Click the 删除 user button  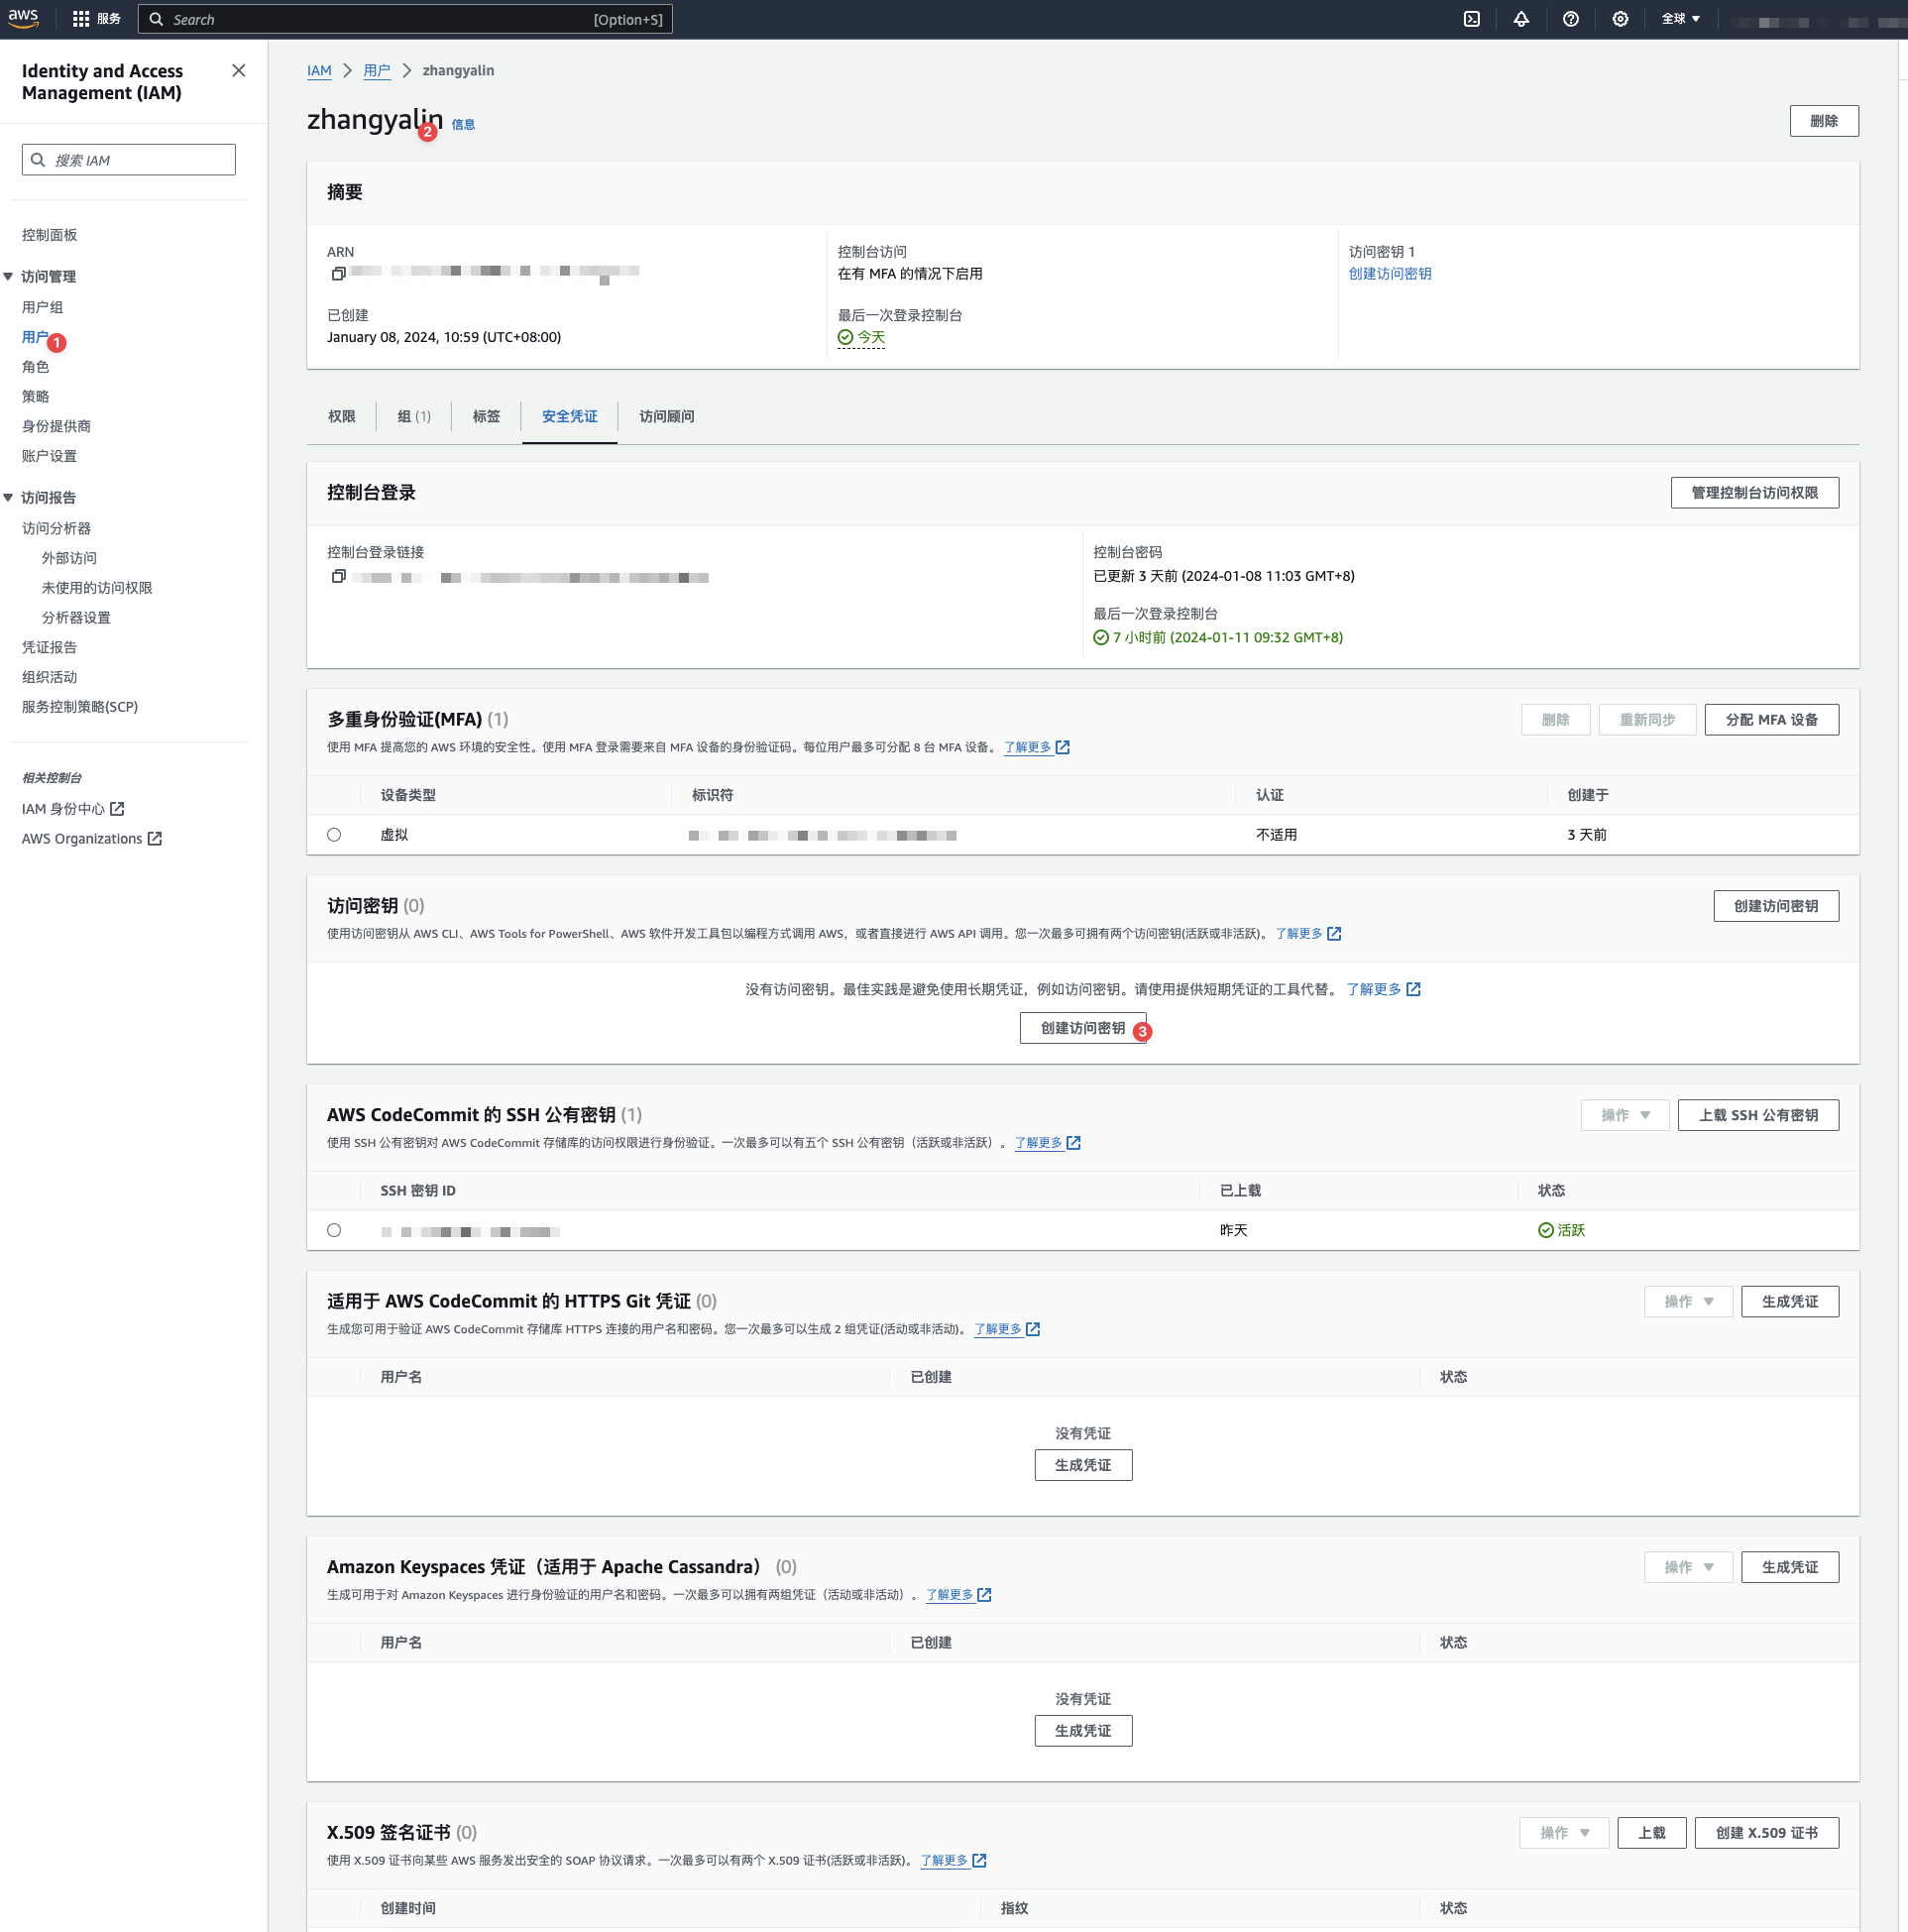1824,121
